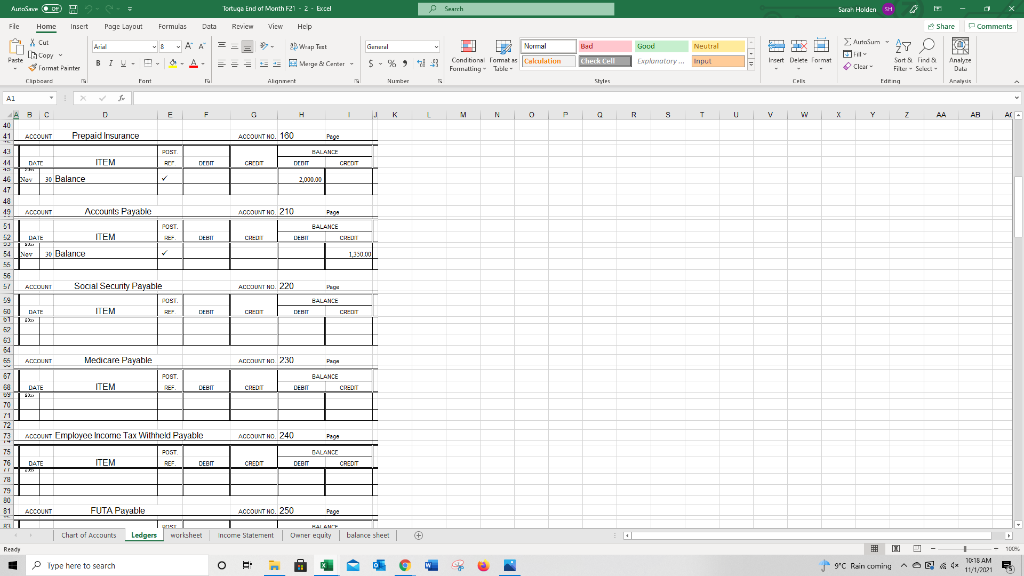Open Excel from the Windows taskbar
The image size is (1024, 576).
[x=327, y=566]
